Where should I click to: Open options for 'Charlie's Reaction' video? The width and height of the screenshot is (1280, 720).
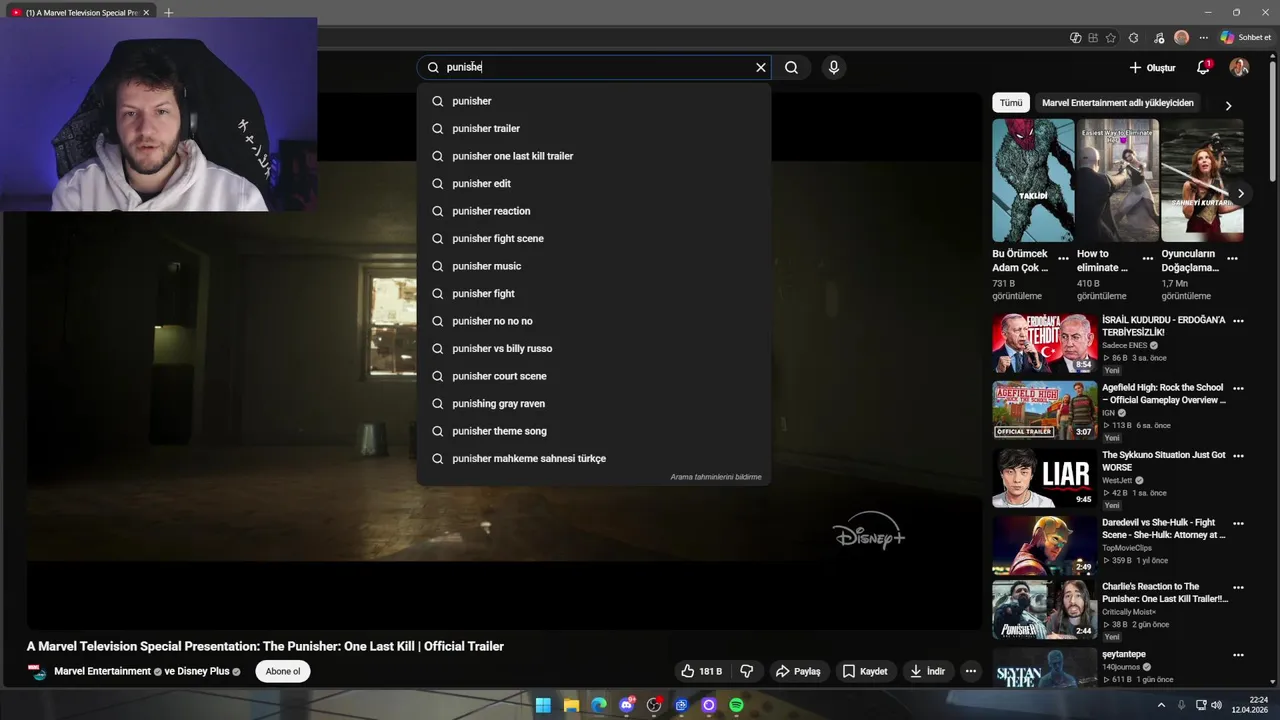pyautogui.click(x=1238, y=588)
